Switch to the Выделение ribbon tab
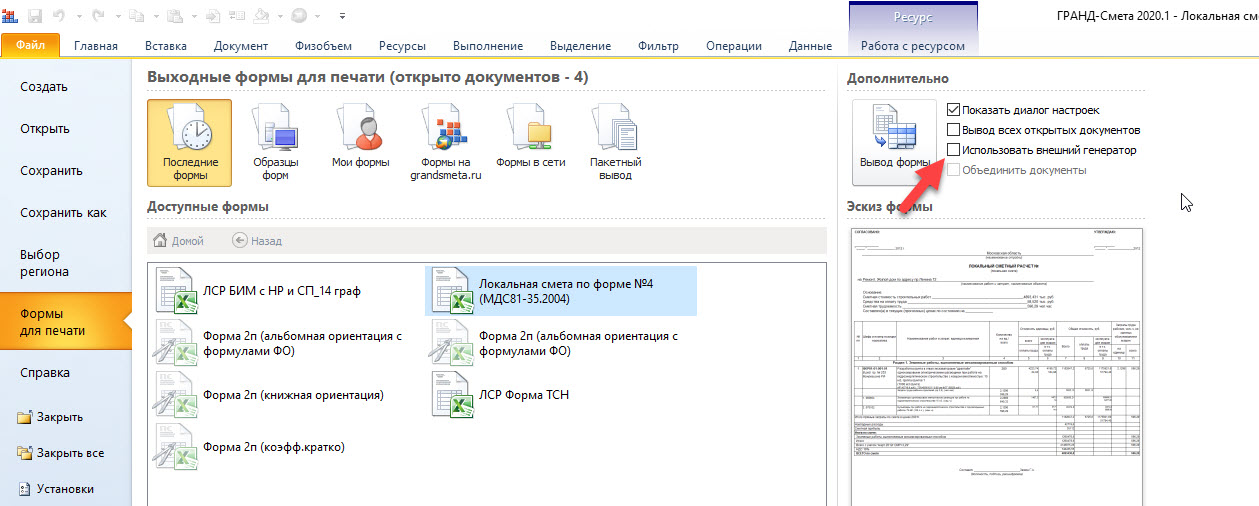The image size is (1259, 506). click(580, 46)
